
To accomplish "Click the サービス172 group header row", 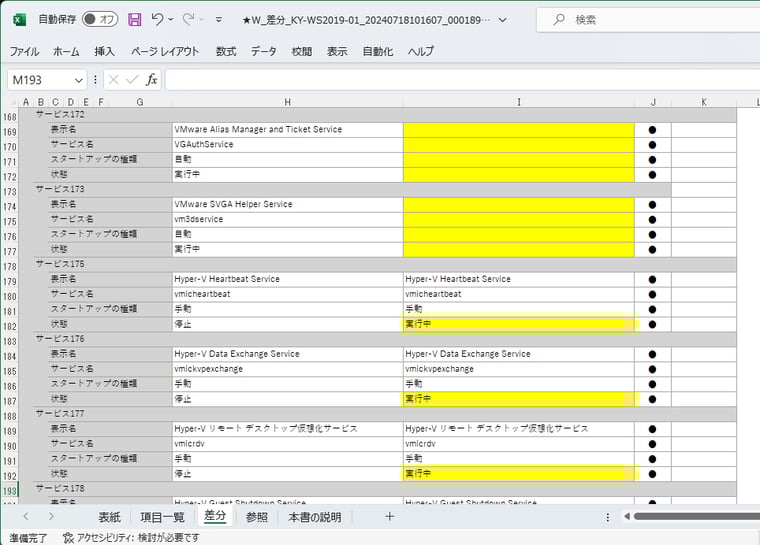I will [x=385, y=114].
